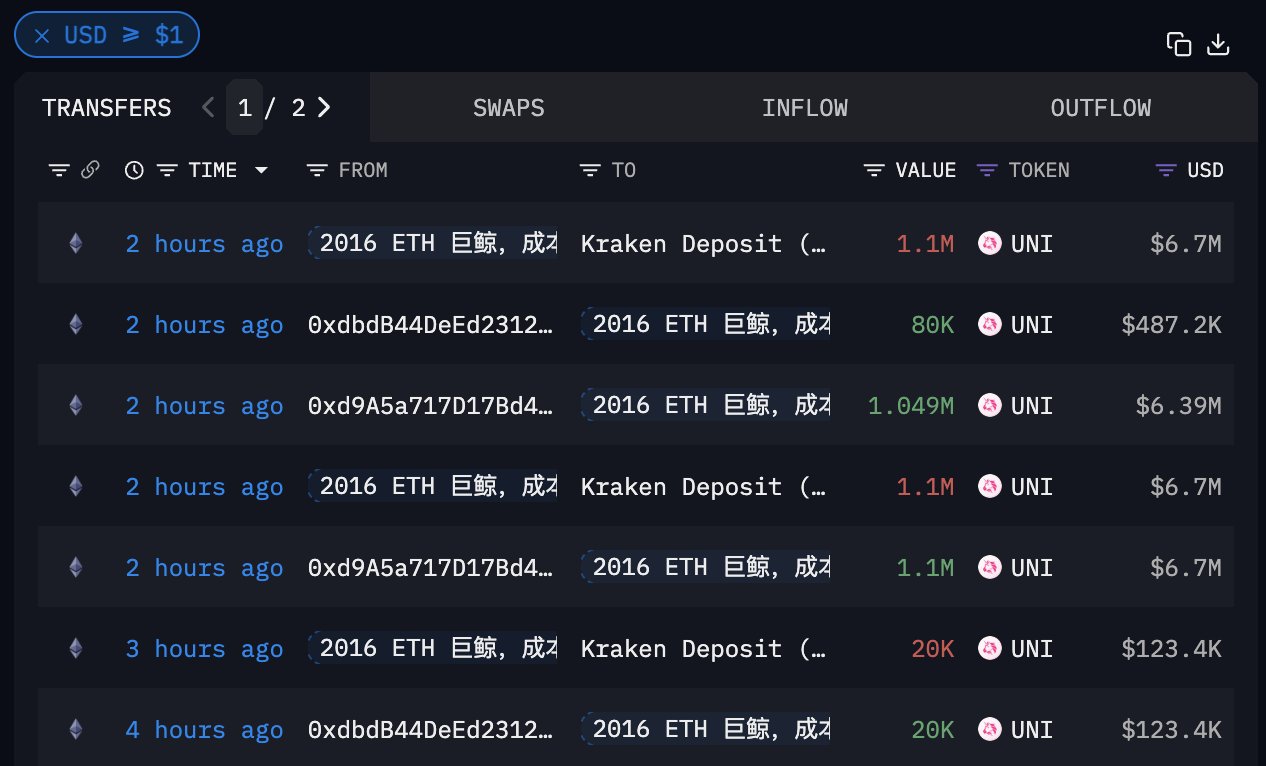Download the transfers table
This screenshot has height=766, width=1266.
tap(1218, 44)
